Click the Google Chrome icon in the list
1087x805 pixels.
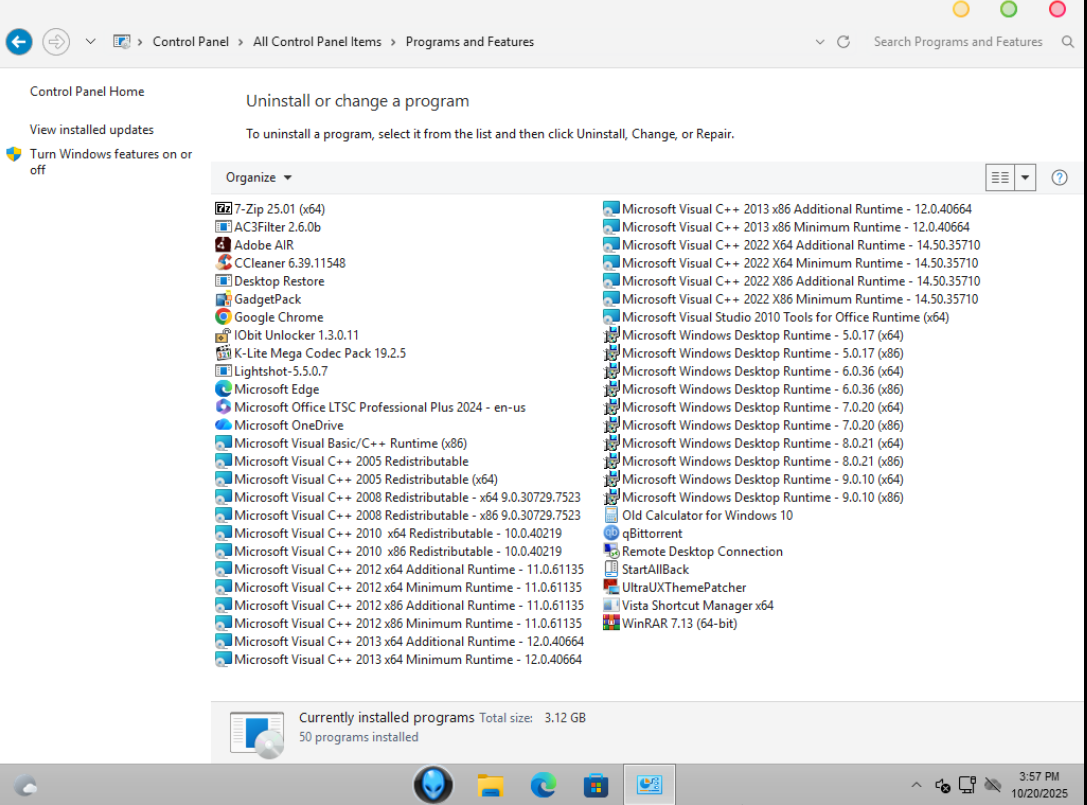point(224,317)
